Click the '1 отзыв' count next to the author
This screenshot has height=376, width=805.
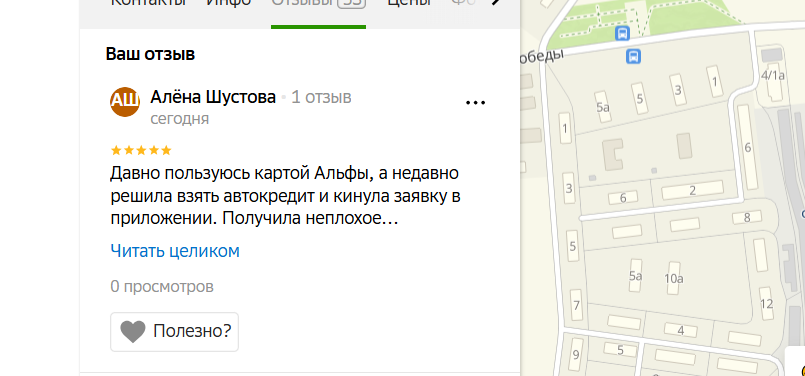point(321,97)
